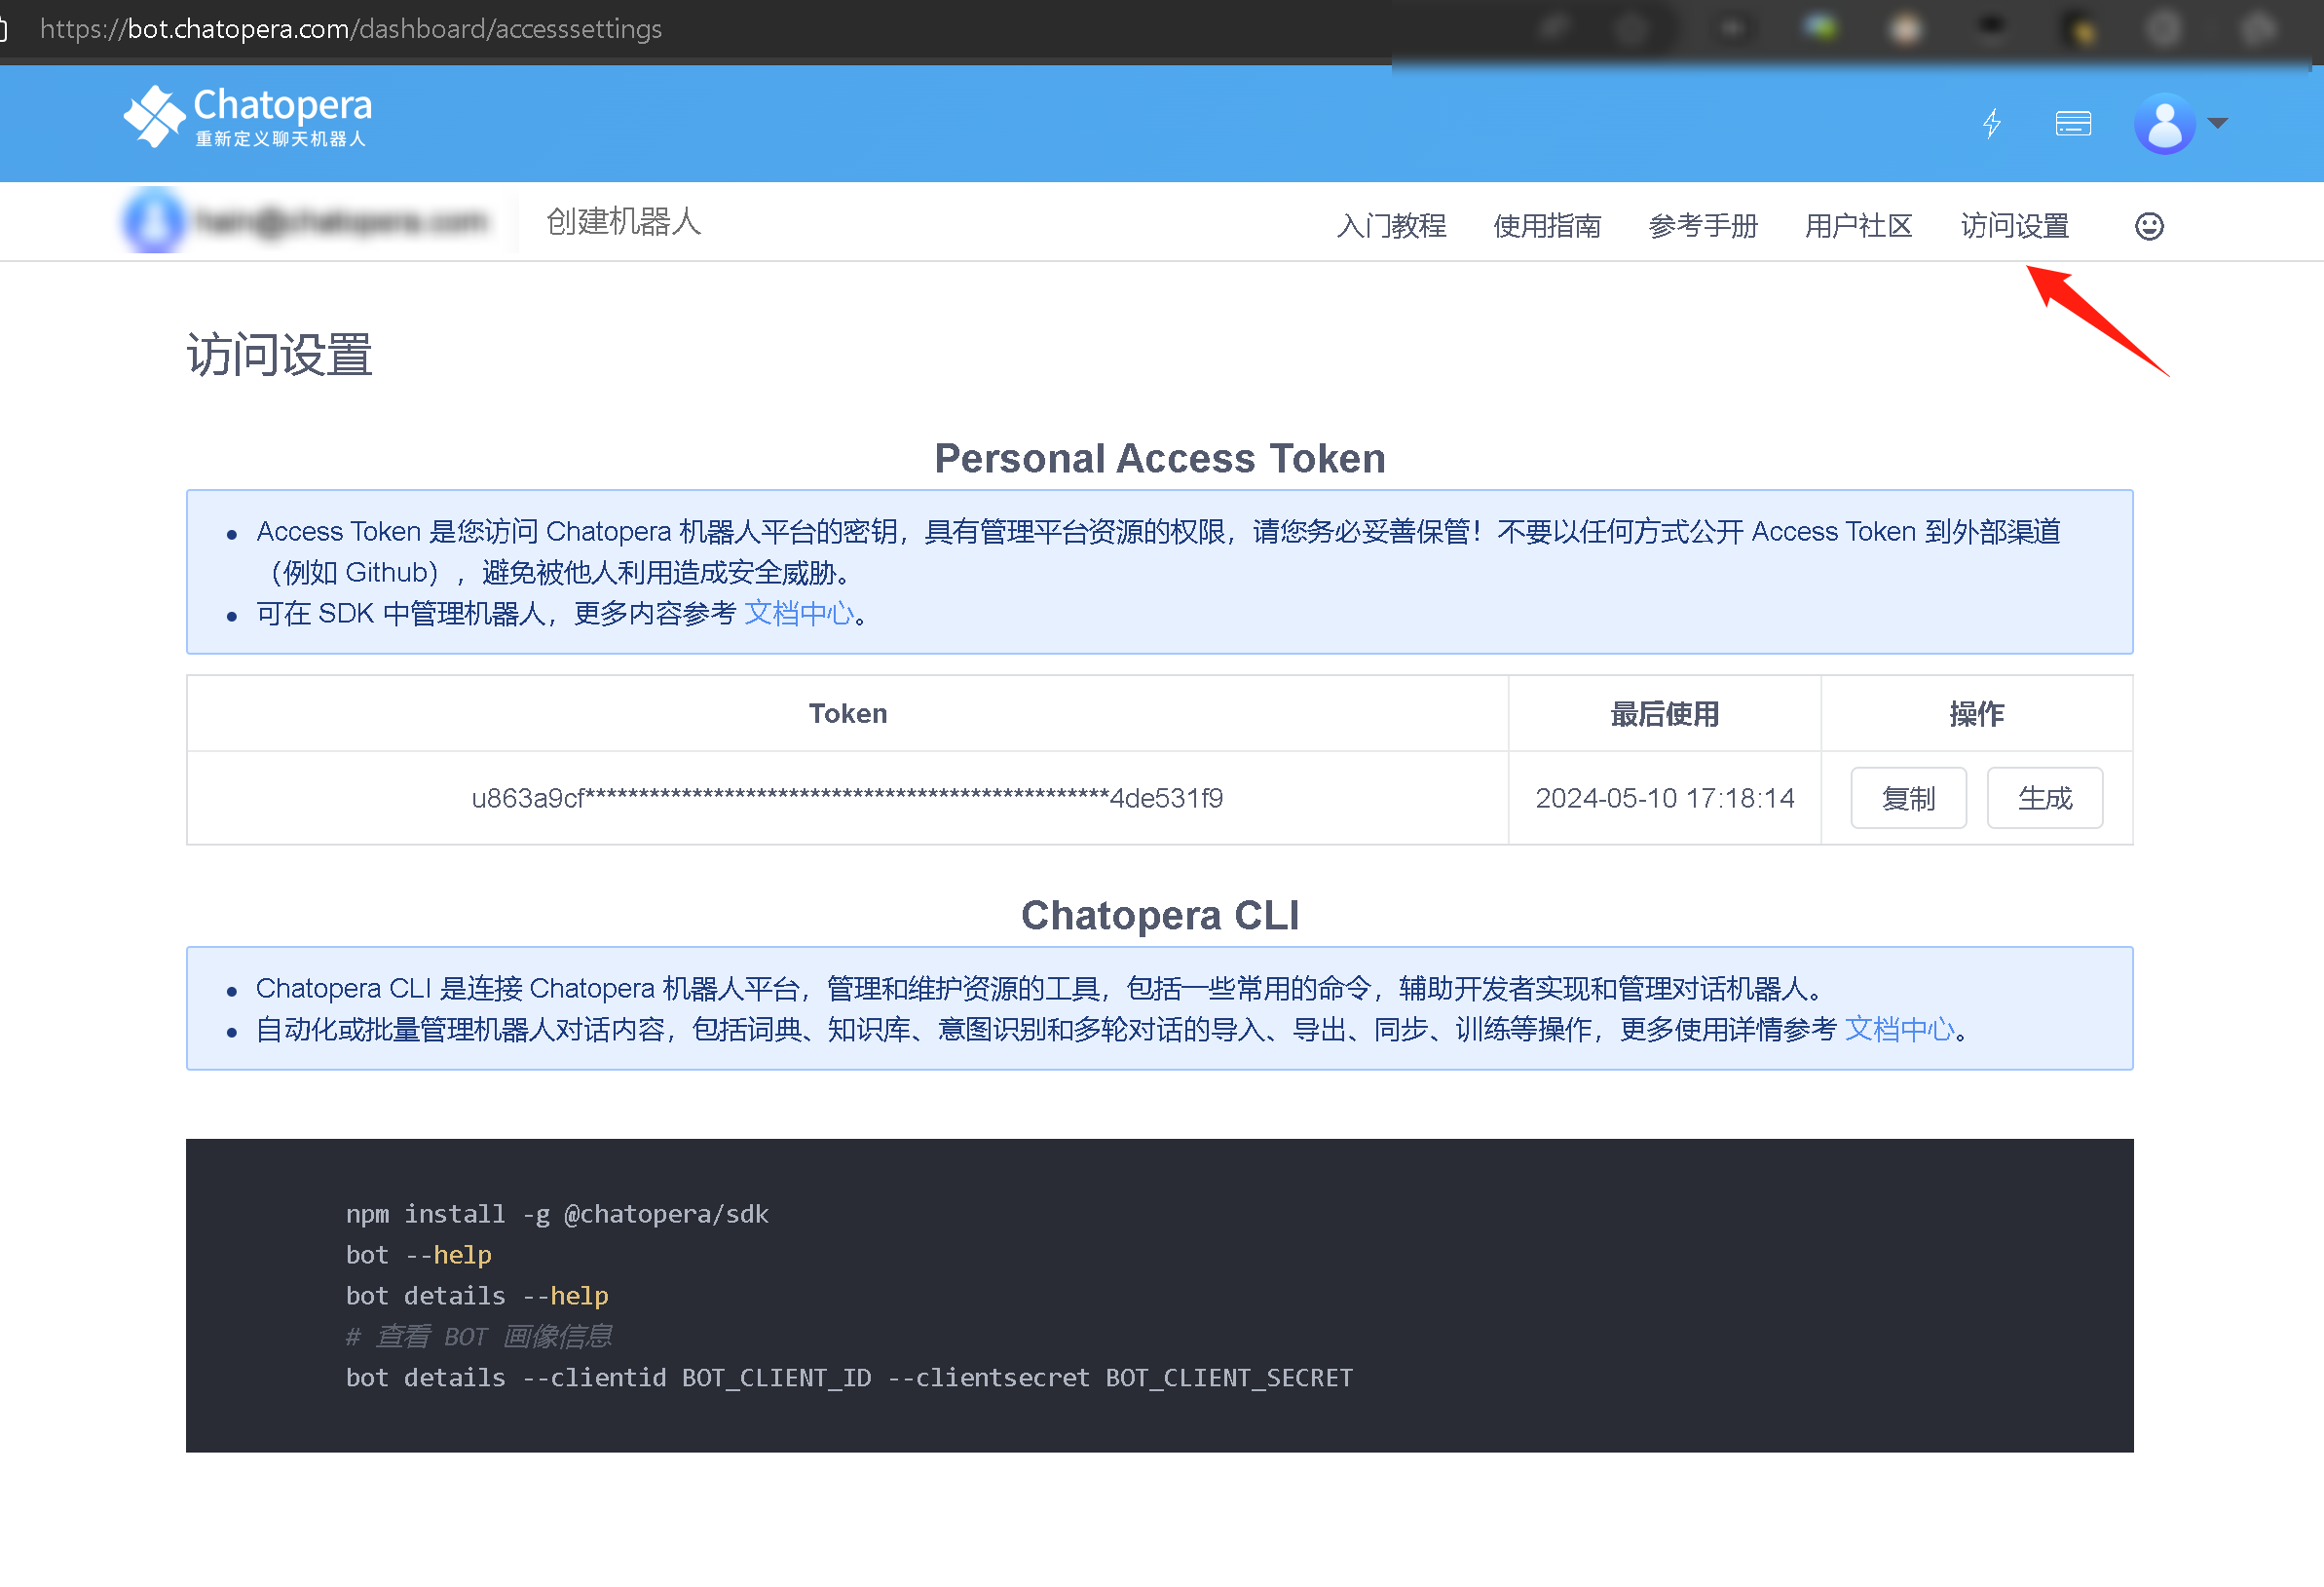Click the Token column header
This screenshot has height=1587, width=2324.
pyautogui.click(x=848, y=714)
